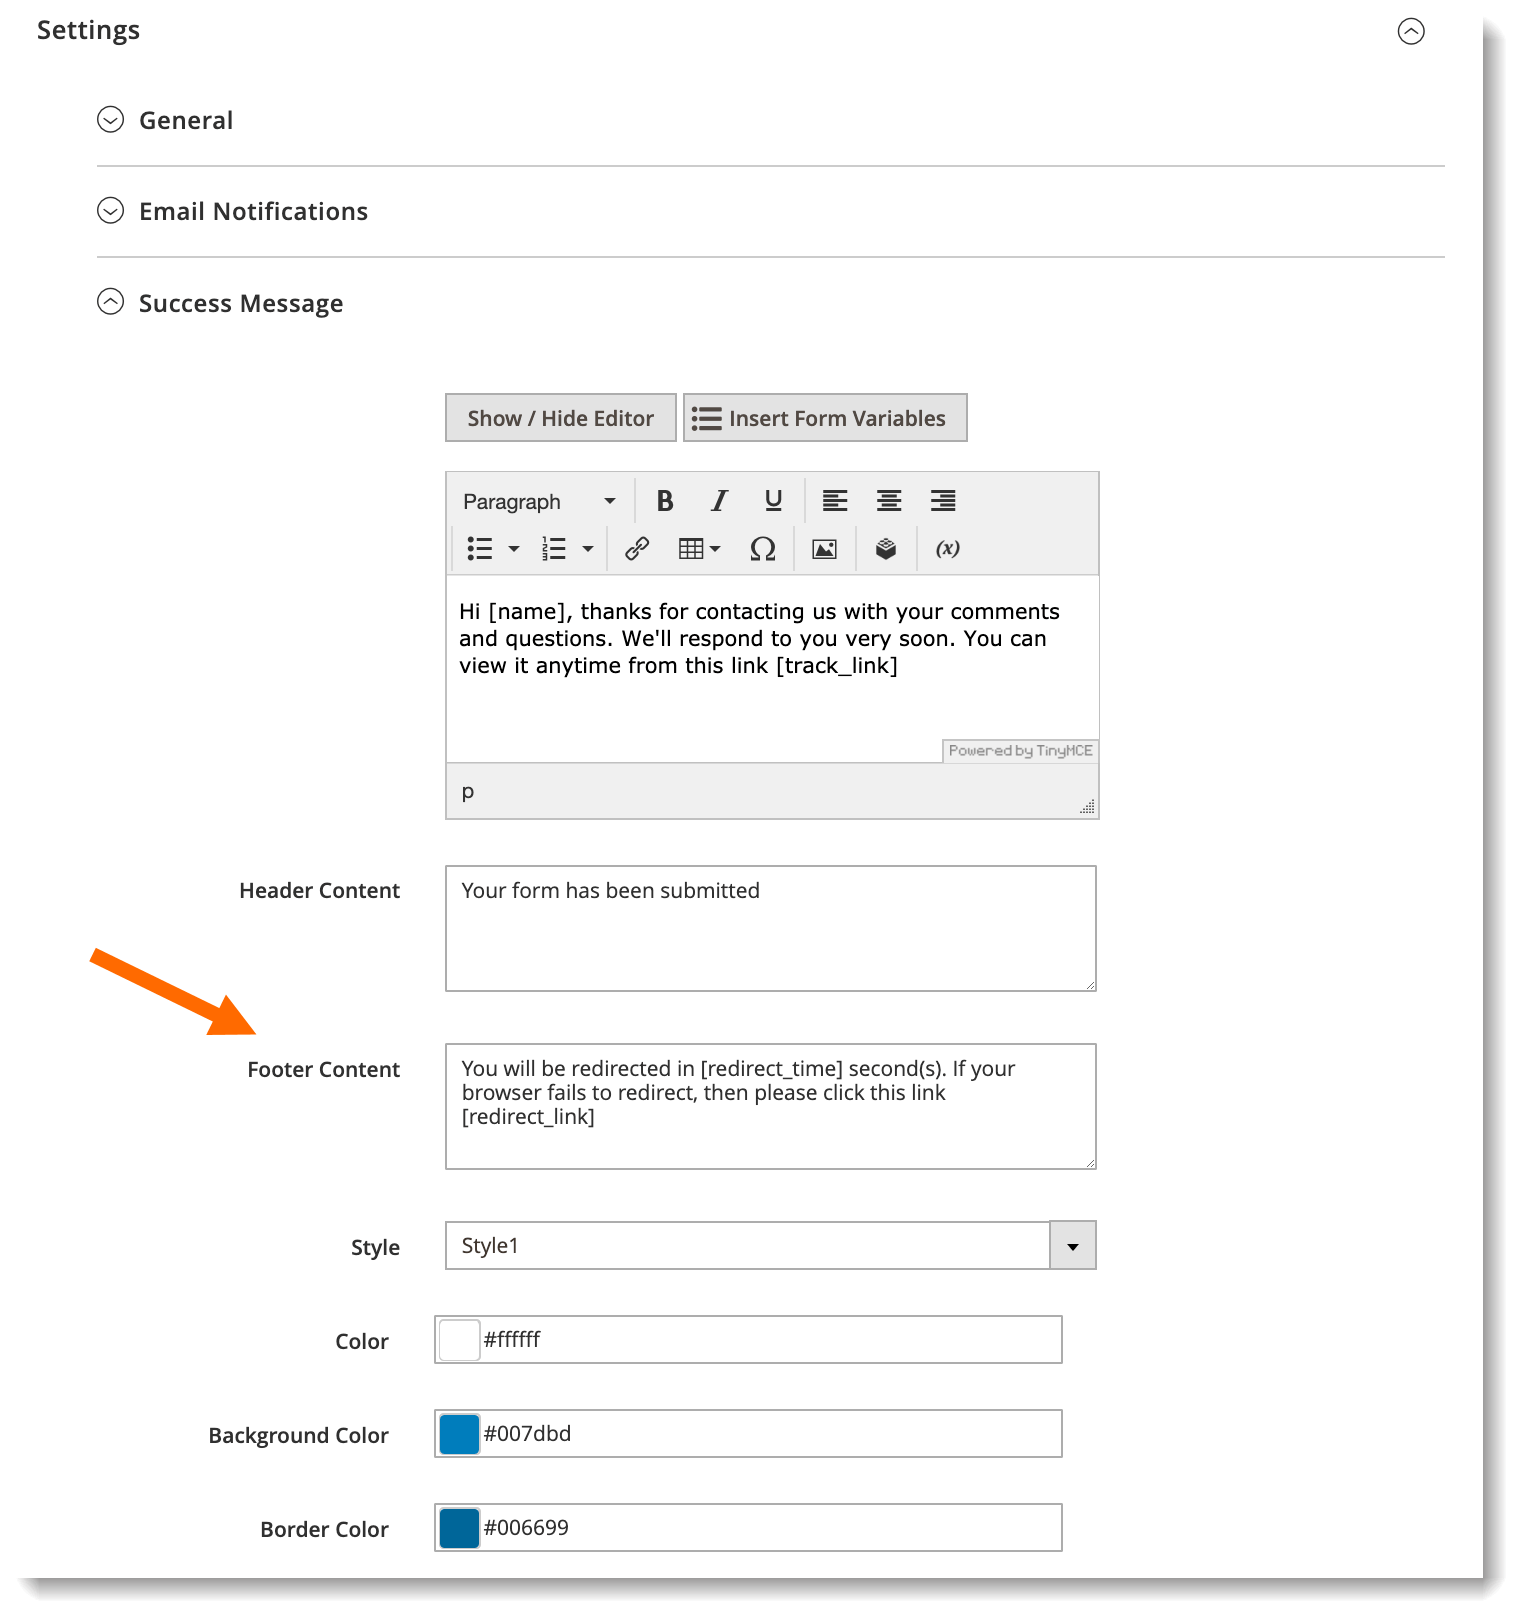1523x1618 pixels.
Task: Open the Background Color blue swatch
Action: [x=460, y=1434]
